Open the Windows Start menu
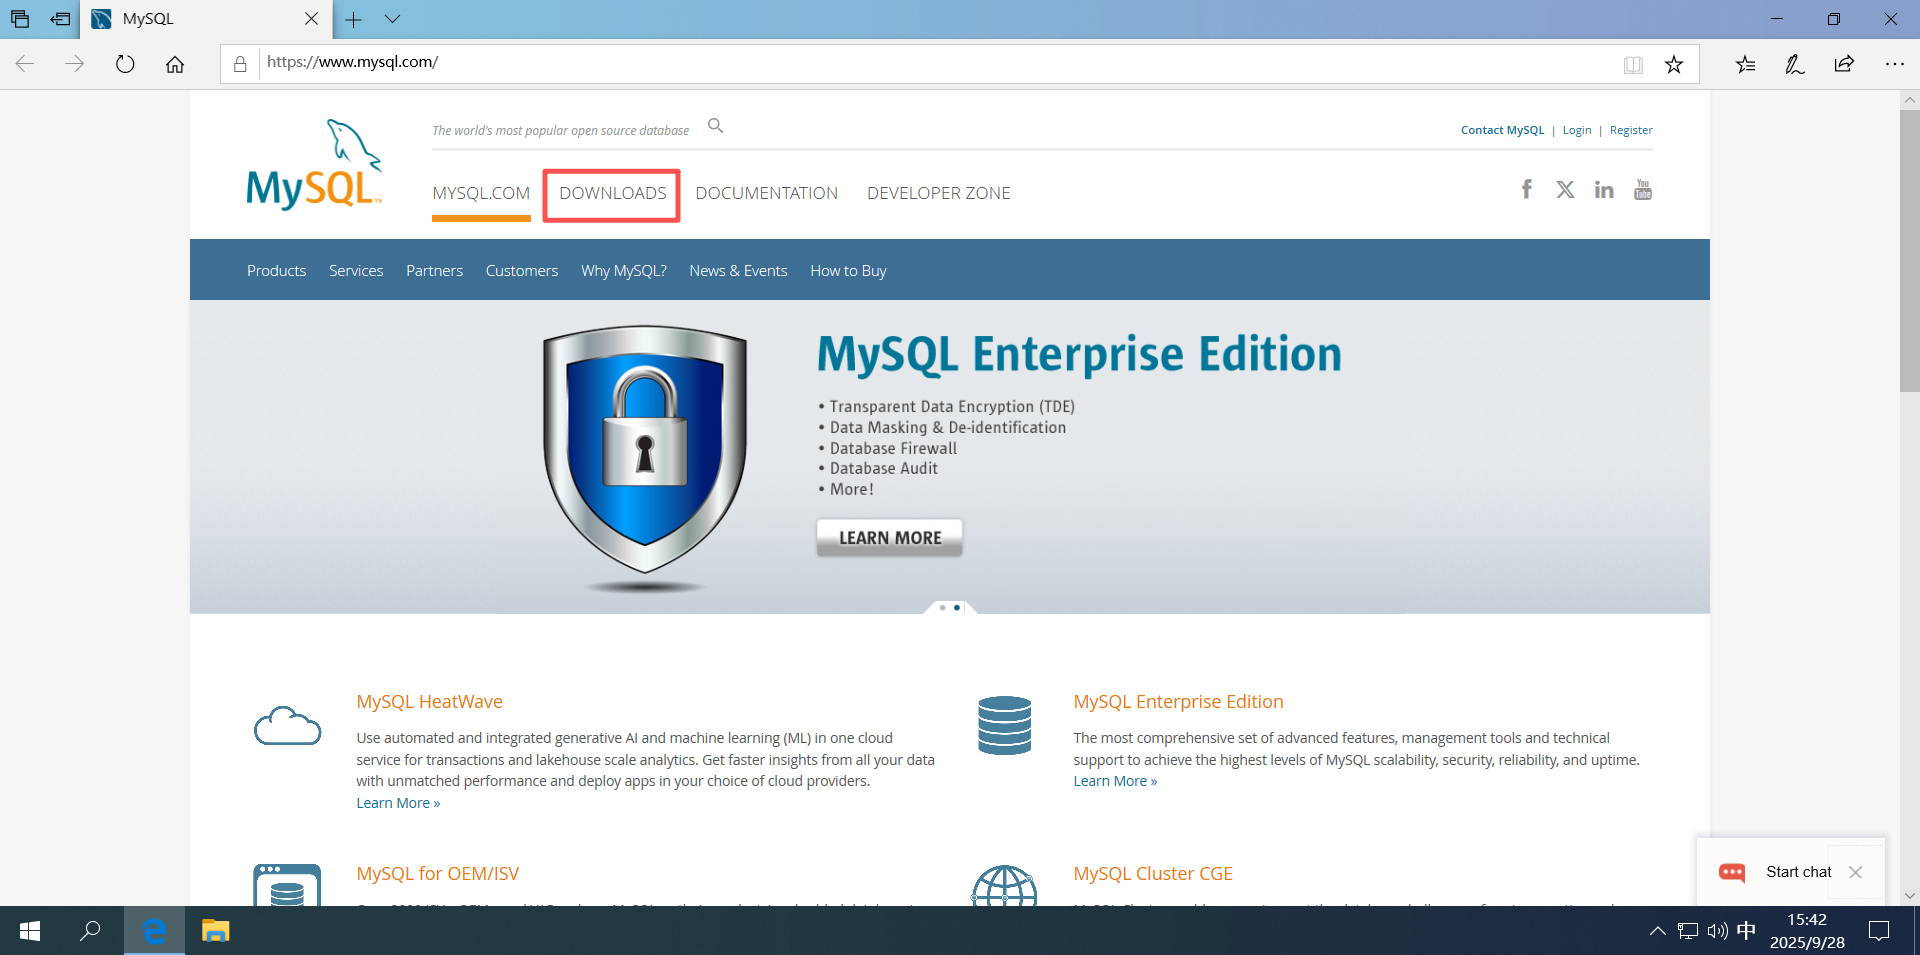This screenshot has width=1920, height=955. [30, 931]
